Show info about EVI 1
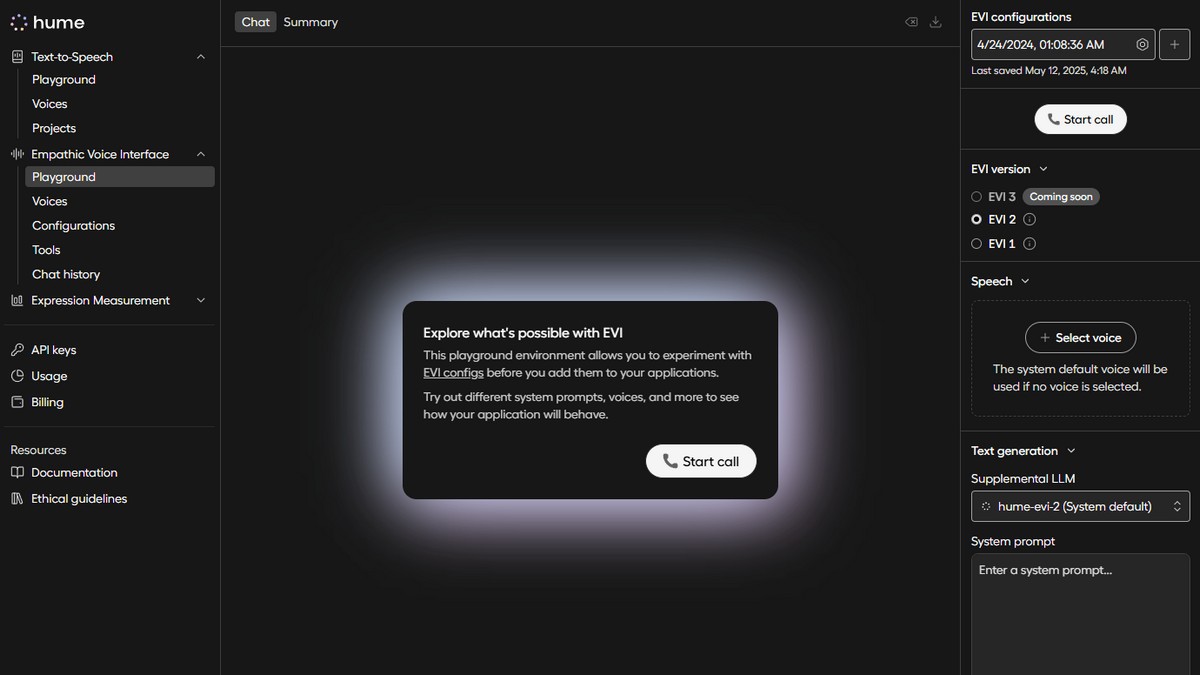Screen dimensions: 1200x675 [x=1029, y=243]
